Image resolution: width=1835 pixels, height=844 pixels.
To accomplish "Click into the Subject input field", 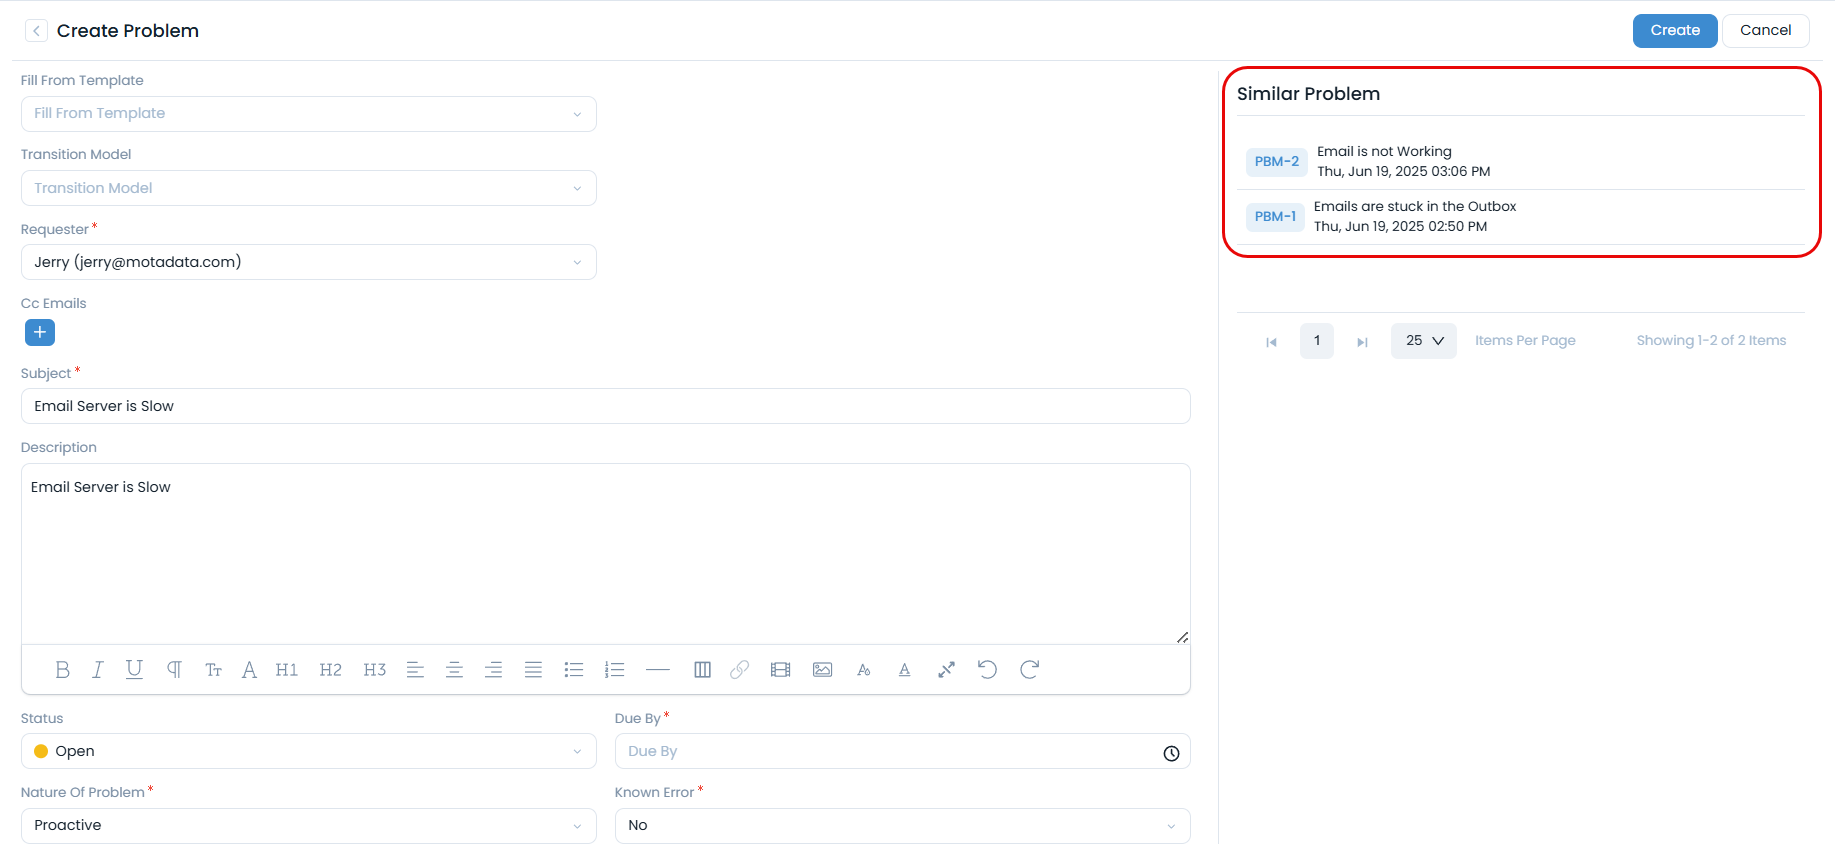I will coord(605,406).
